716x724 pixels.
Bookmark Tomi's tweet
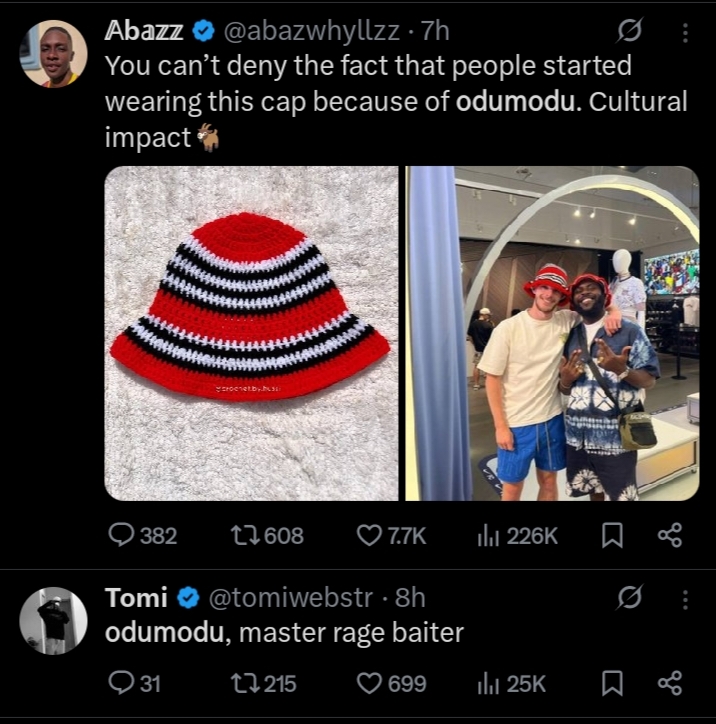(610, 683)
